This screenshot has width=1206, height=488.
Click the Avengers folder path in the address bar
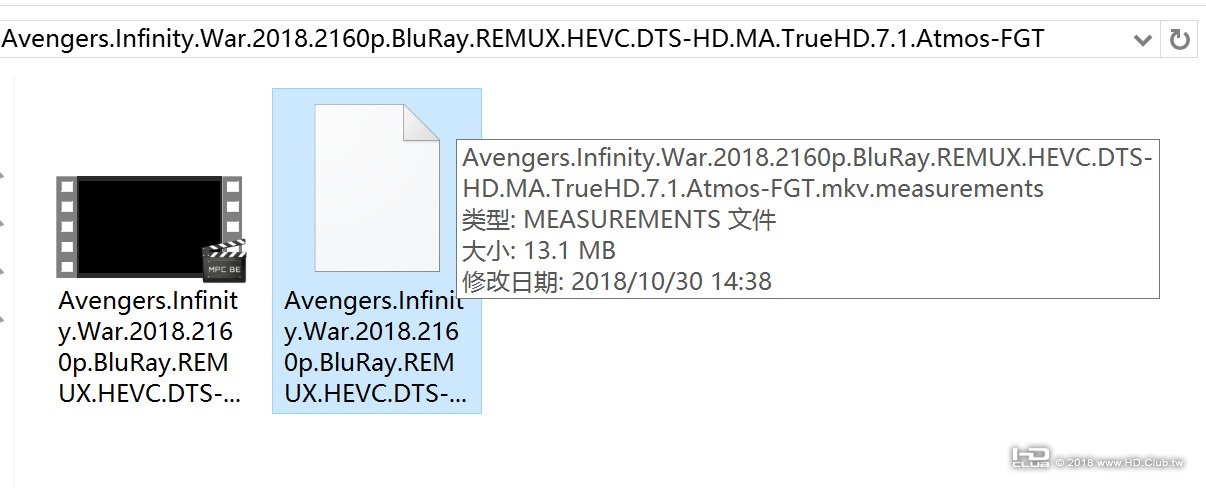click(523, 39)
